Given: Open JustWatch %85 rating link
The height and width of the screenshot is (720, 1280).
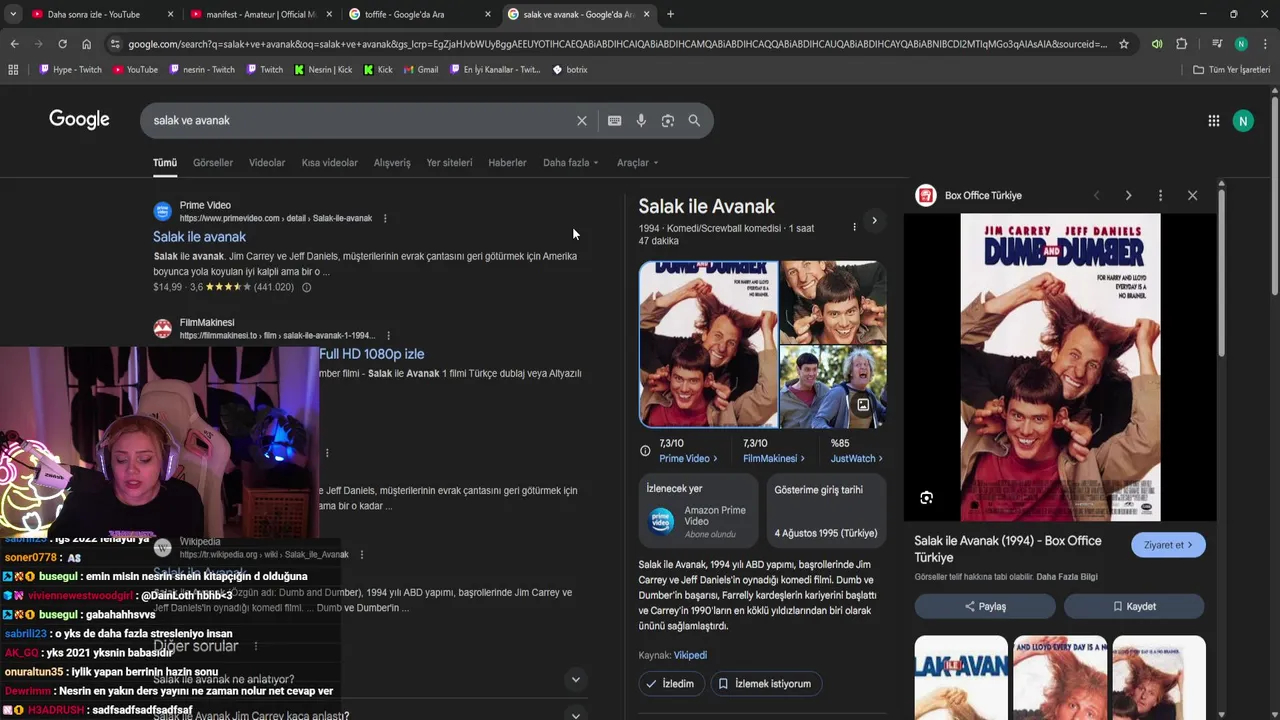Looking at the screenshot, I should (857, 459).
